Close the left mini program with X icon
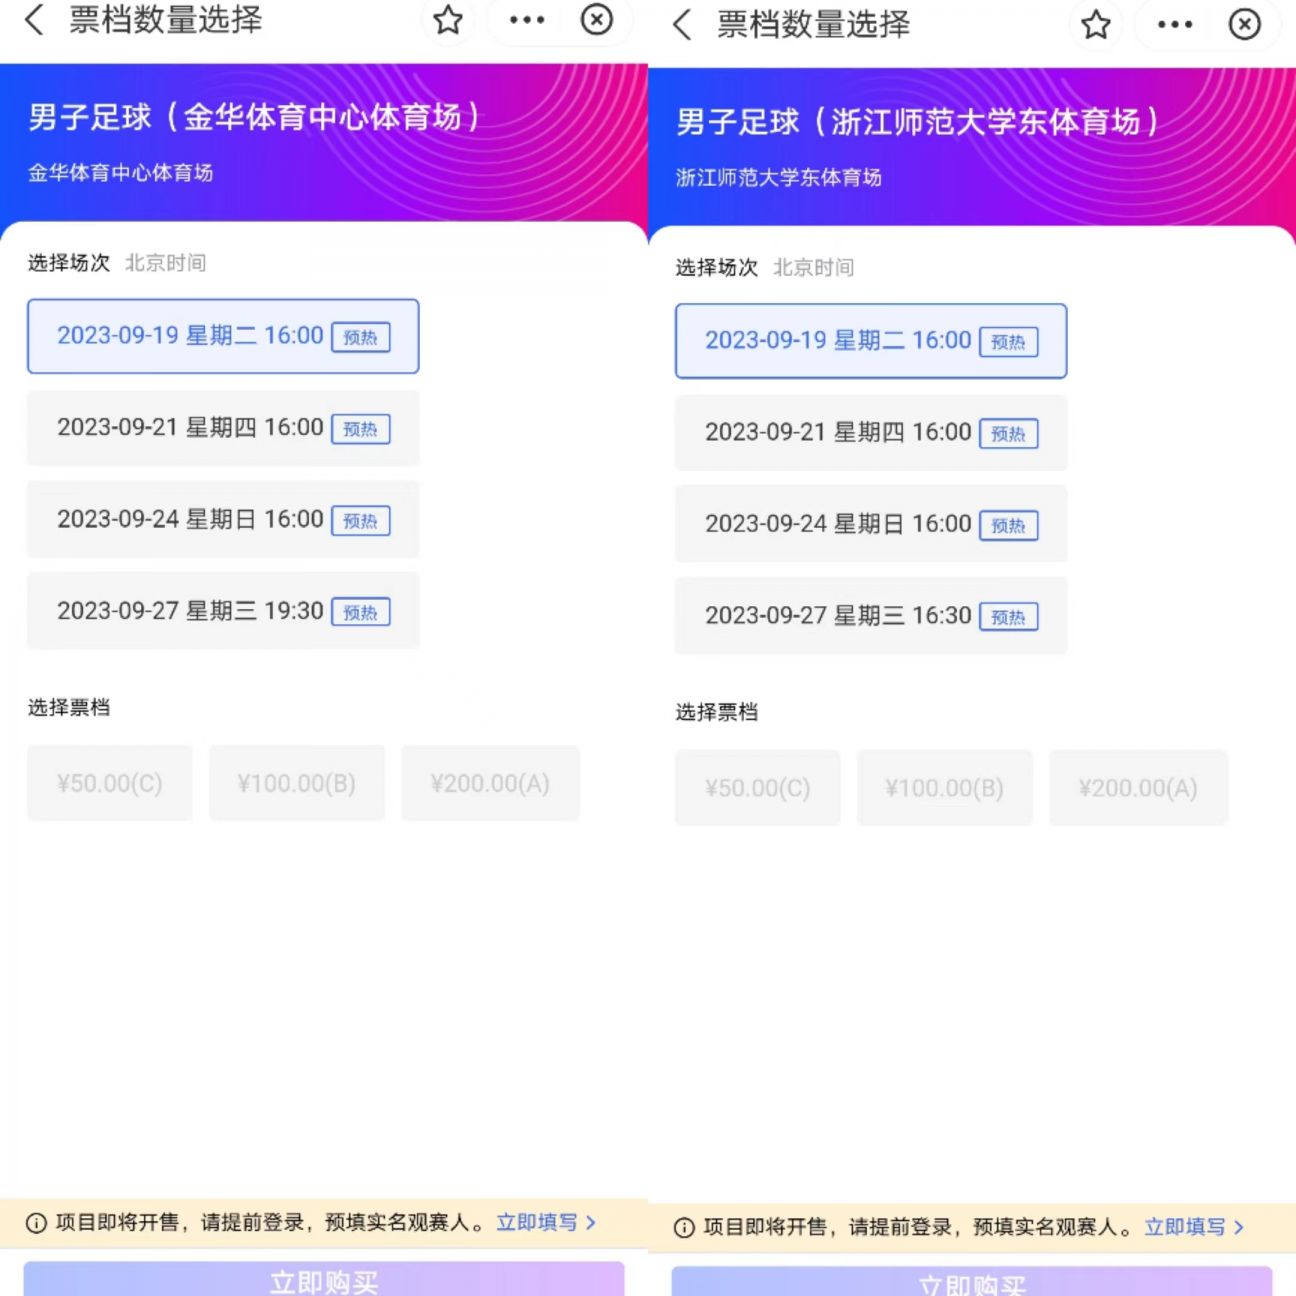This screenshot has height=1296, width=1296. 597,19
